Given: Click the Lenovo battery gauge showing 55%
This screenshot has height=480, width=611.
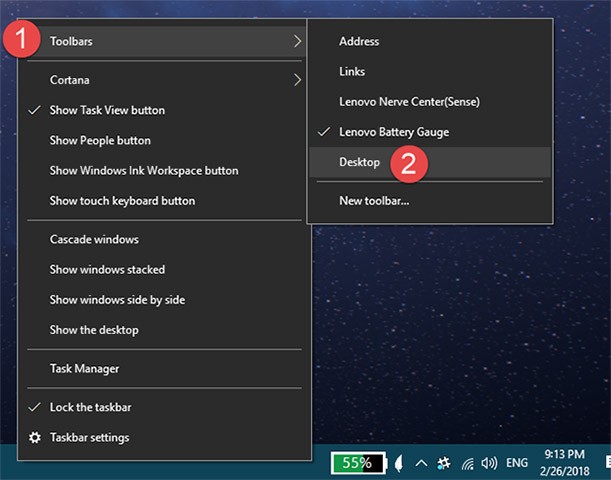Looking at the screenshot, I should 359,463.
